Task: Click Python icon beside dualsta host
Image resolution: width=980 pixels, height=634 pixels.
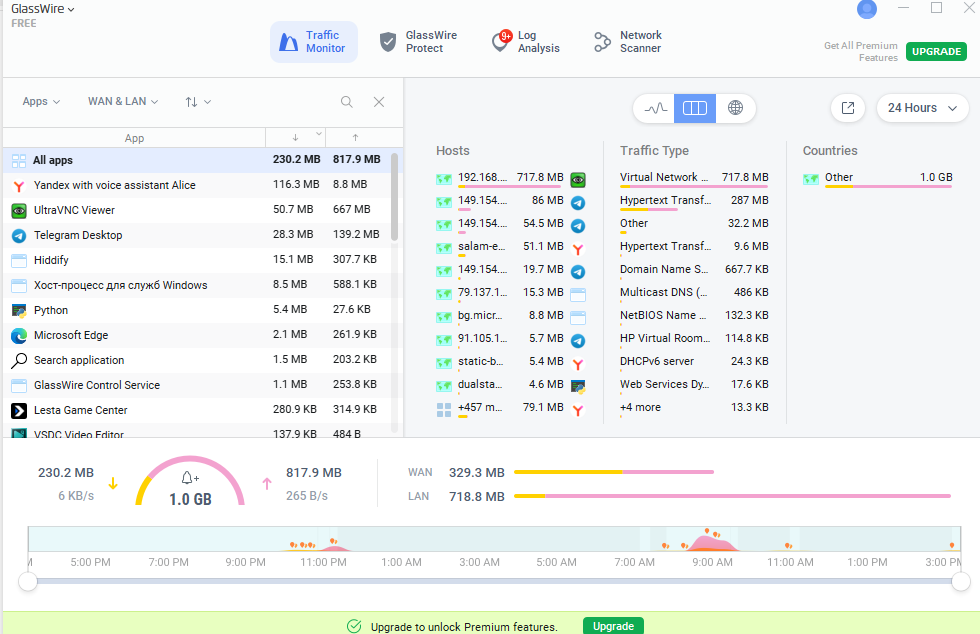Action: 578,386
